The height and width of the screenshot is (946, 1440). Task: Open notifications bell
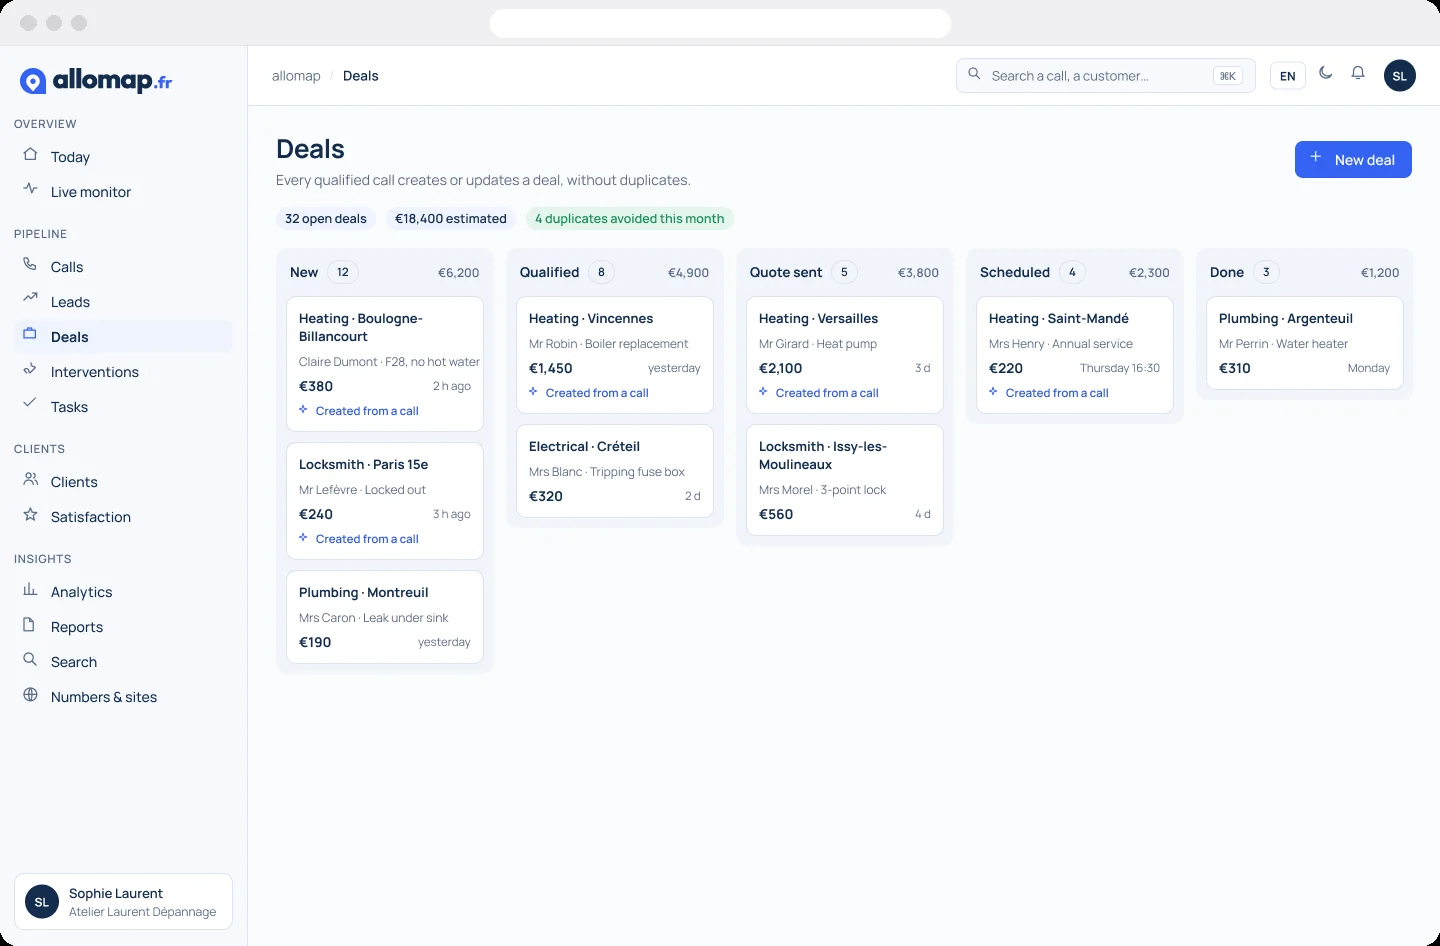pos(1358,73)
